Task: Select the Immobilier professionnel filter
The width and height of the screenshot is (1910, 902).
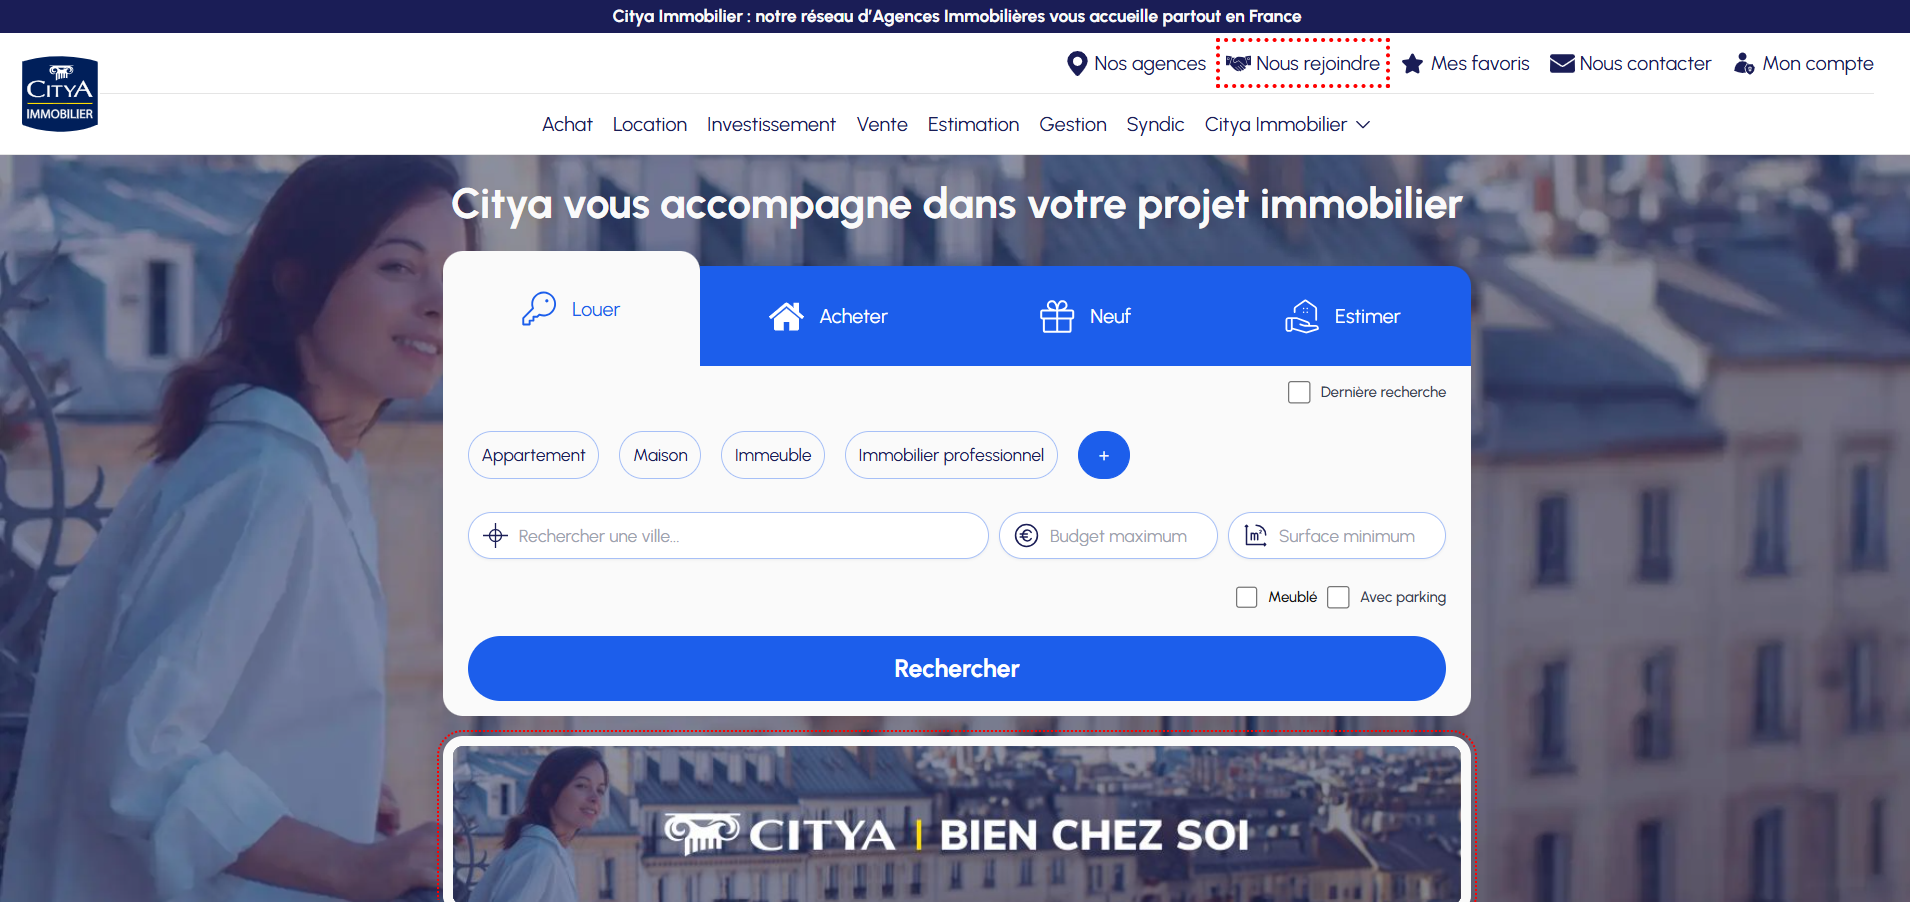Action: [950, 455]
